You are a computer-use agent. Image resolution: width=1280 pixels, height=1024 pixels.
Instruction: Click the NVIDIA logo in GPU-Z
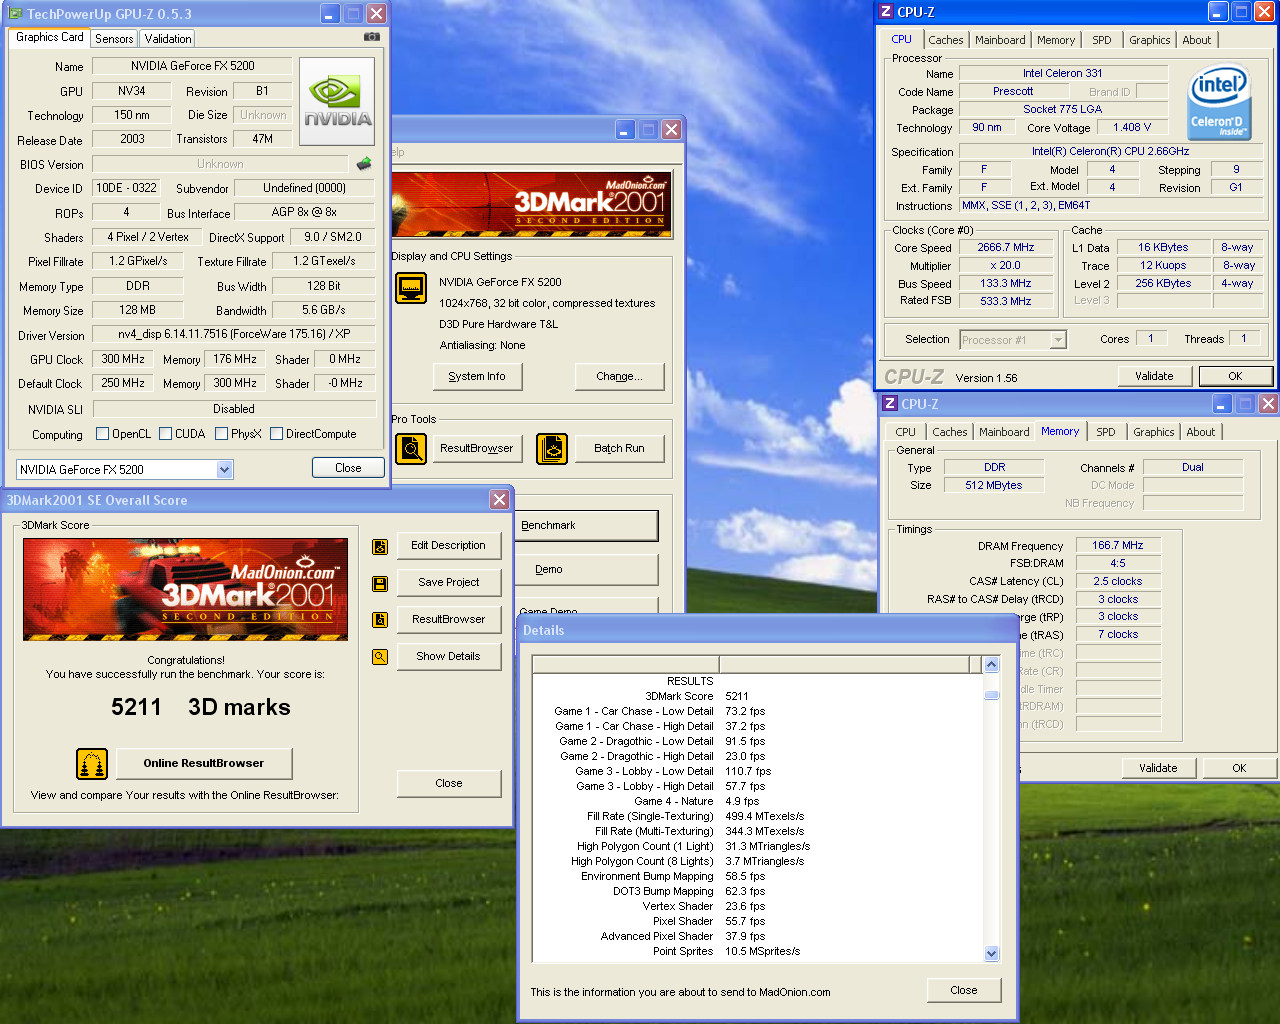coord(338,102)
